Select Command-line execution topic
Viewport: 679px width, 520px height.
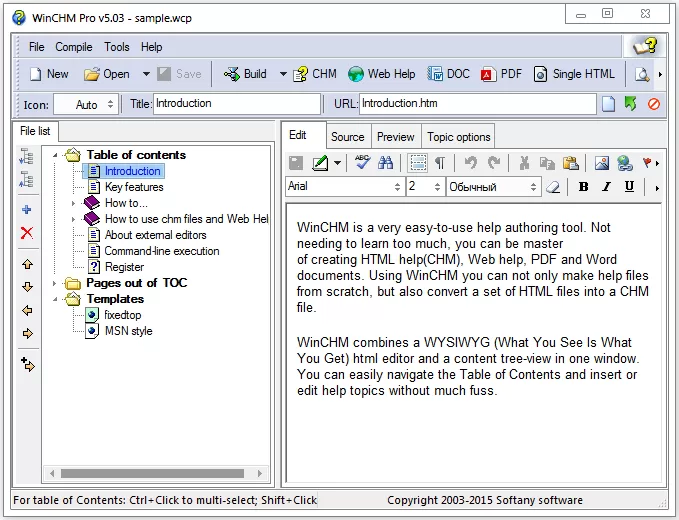tap(162, 251)
